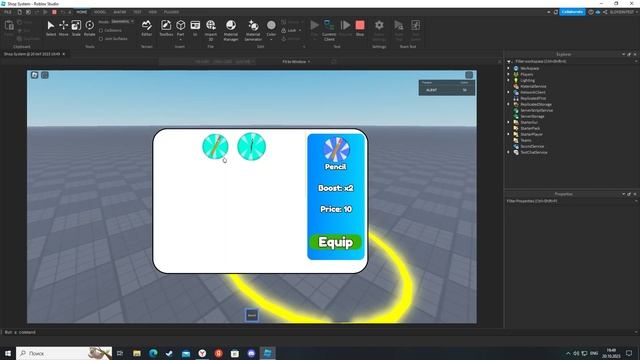Expand the TextChatService node

(x=509, y=152)
